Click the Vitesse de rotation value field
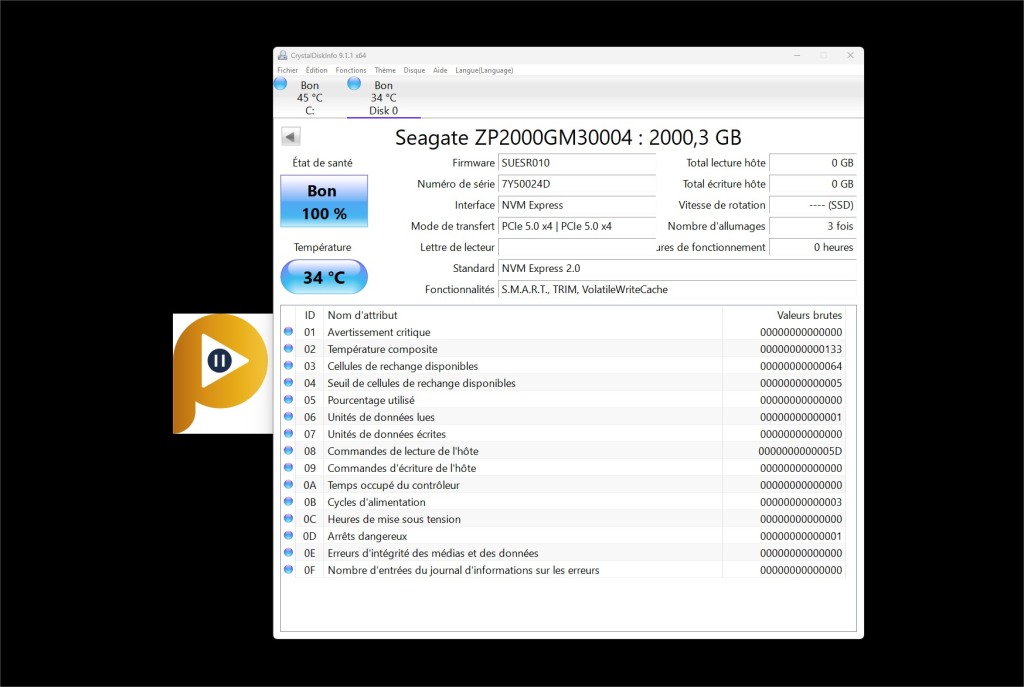The width and height of the screenshot is (1024, 687). tap(812, 205)
